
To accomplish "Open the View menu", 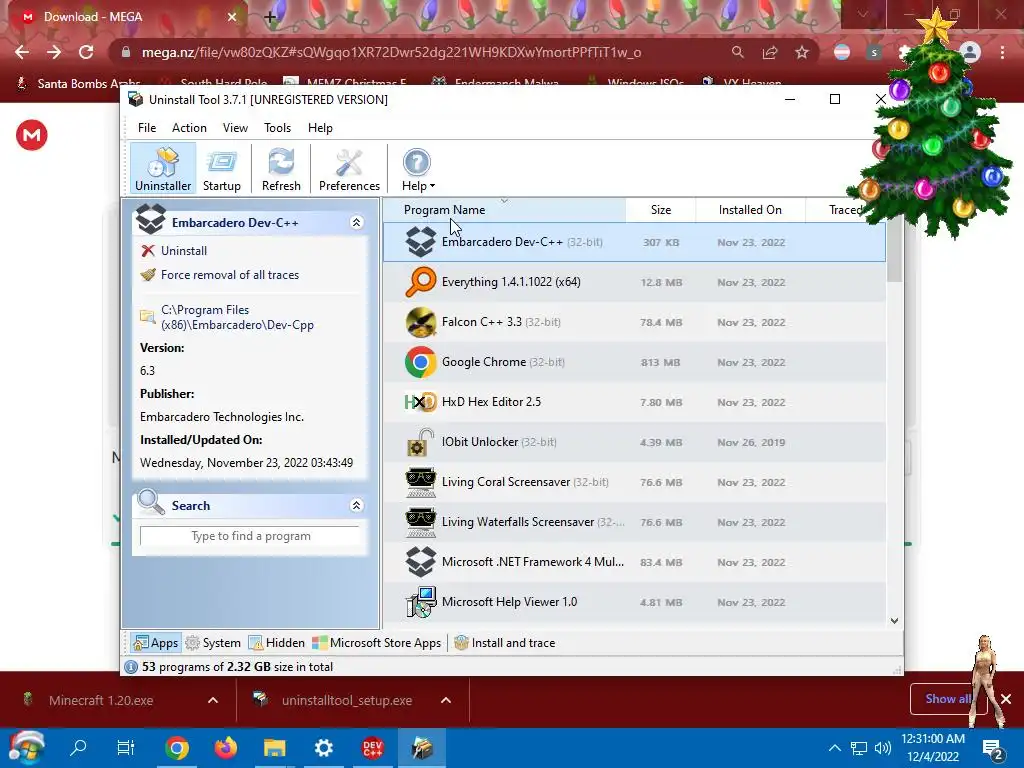I will [x=235, y=128].
